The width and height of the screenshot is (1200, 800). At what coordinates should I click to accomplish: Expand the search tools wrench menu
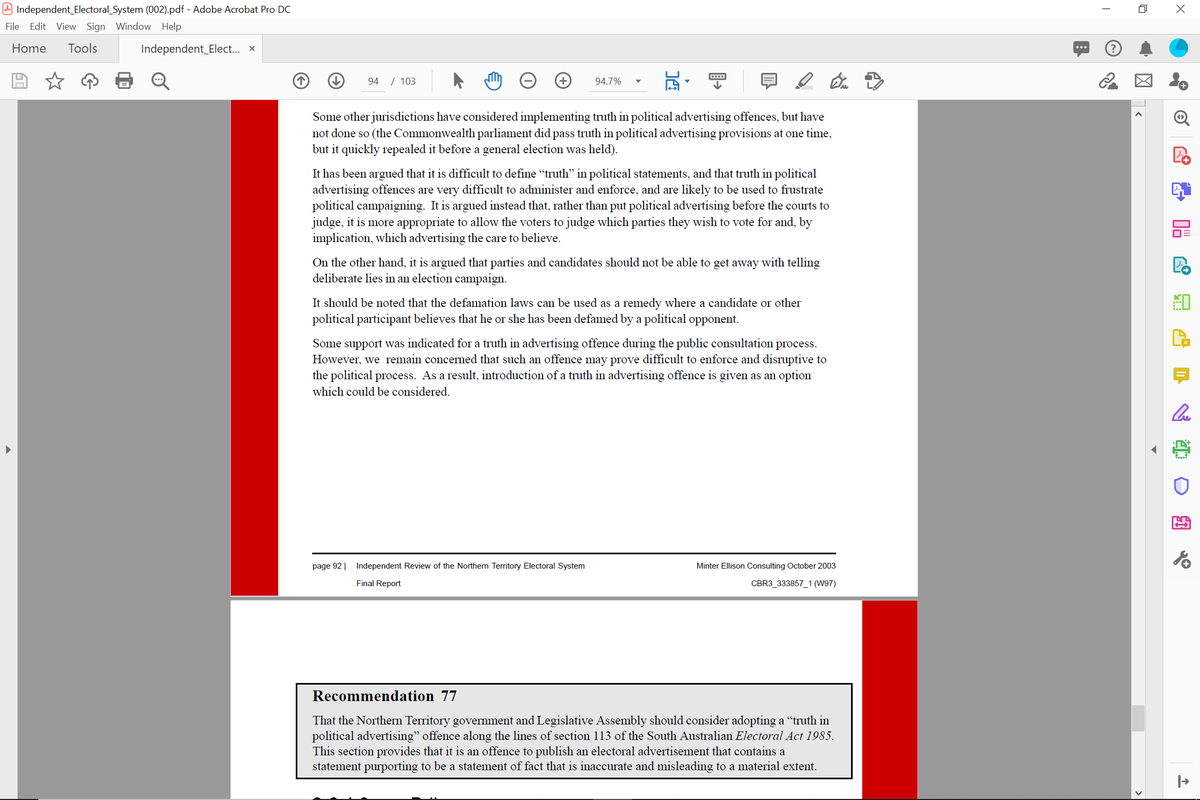pos(1181,558)
